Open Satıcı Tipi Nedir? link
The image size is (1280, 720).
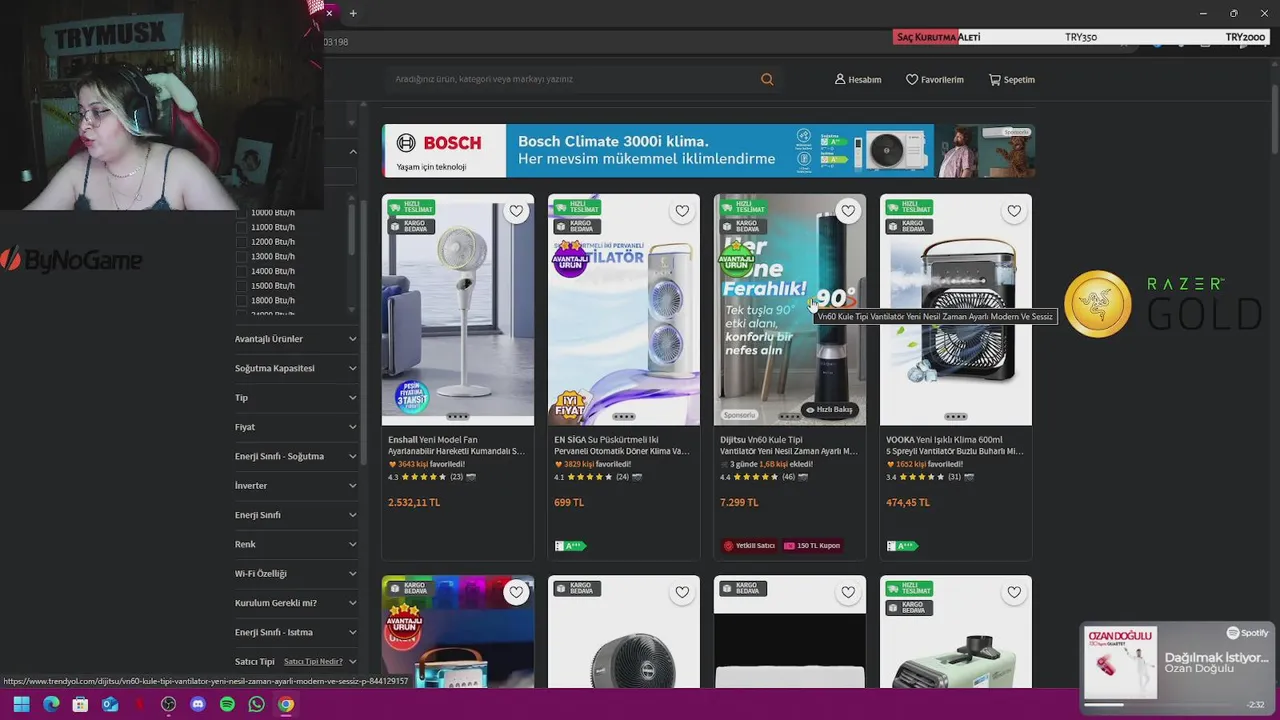(x=313, y=661)
